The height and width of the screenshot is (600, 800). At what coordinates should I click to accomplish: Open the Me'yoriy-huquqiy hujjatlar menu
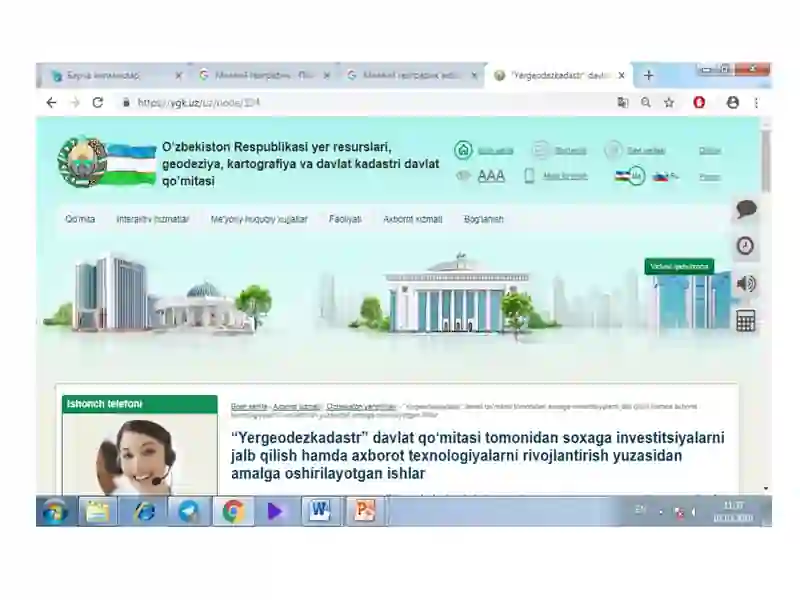point(259,219)
